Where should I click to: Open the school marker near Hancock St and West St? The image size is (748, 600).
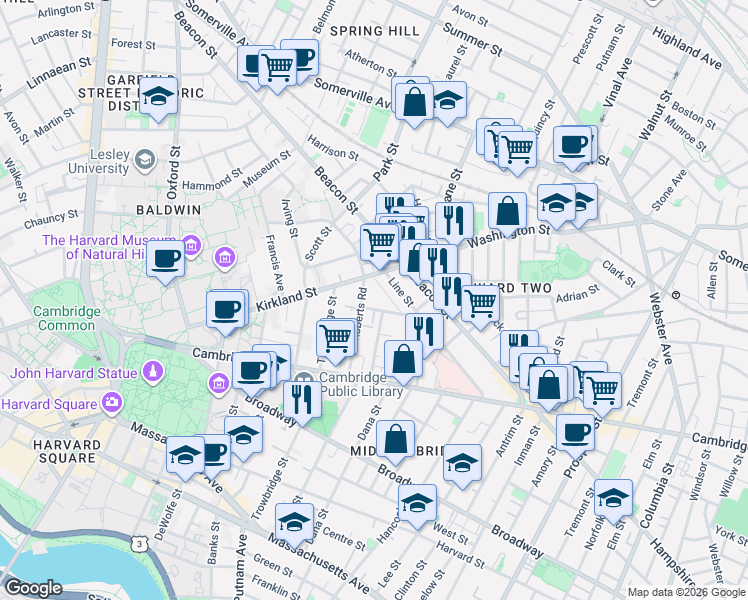417,506
